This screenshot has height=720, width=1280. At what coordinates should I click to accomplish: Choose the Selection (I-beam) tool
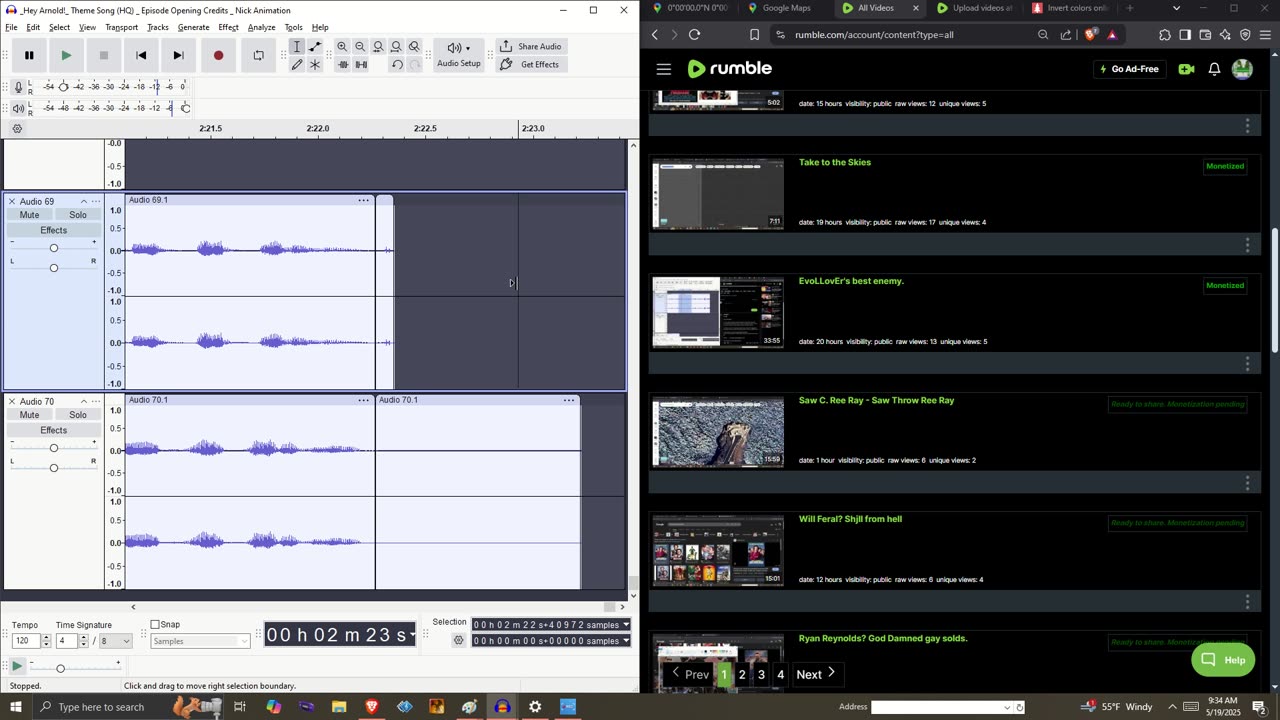(297, 47)
